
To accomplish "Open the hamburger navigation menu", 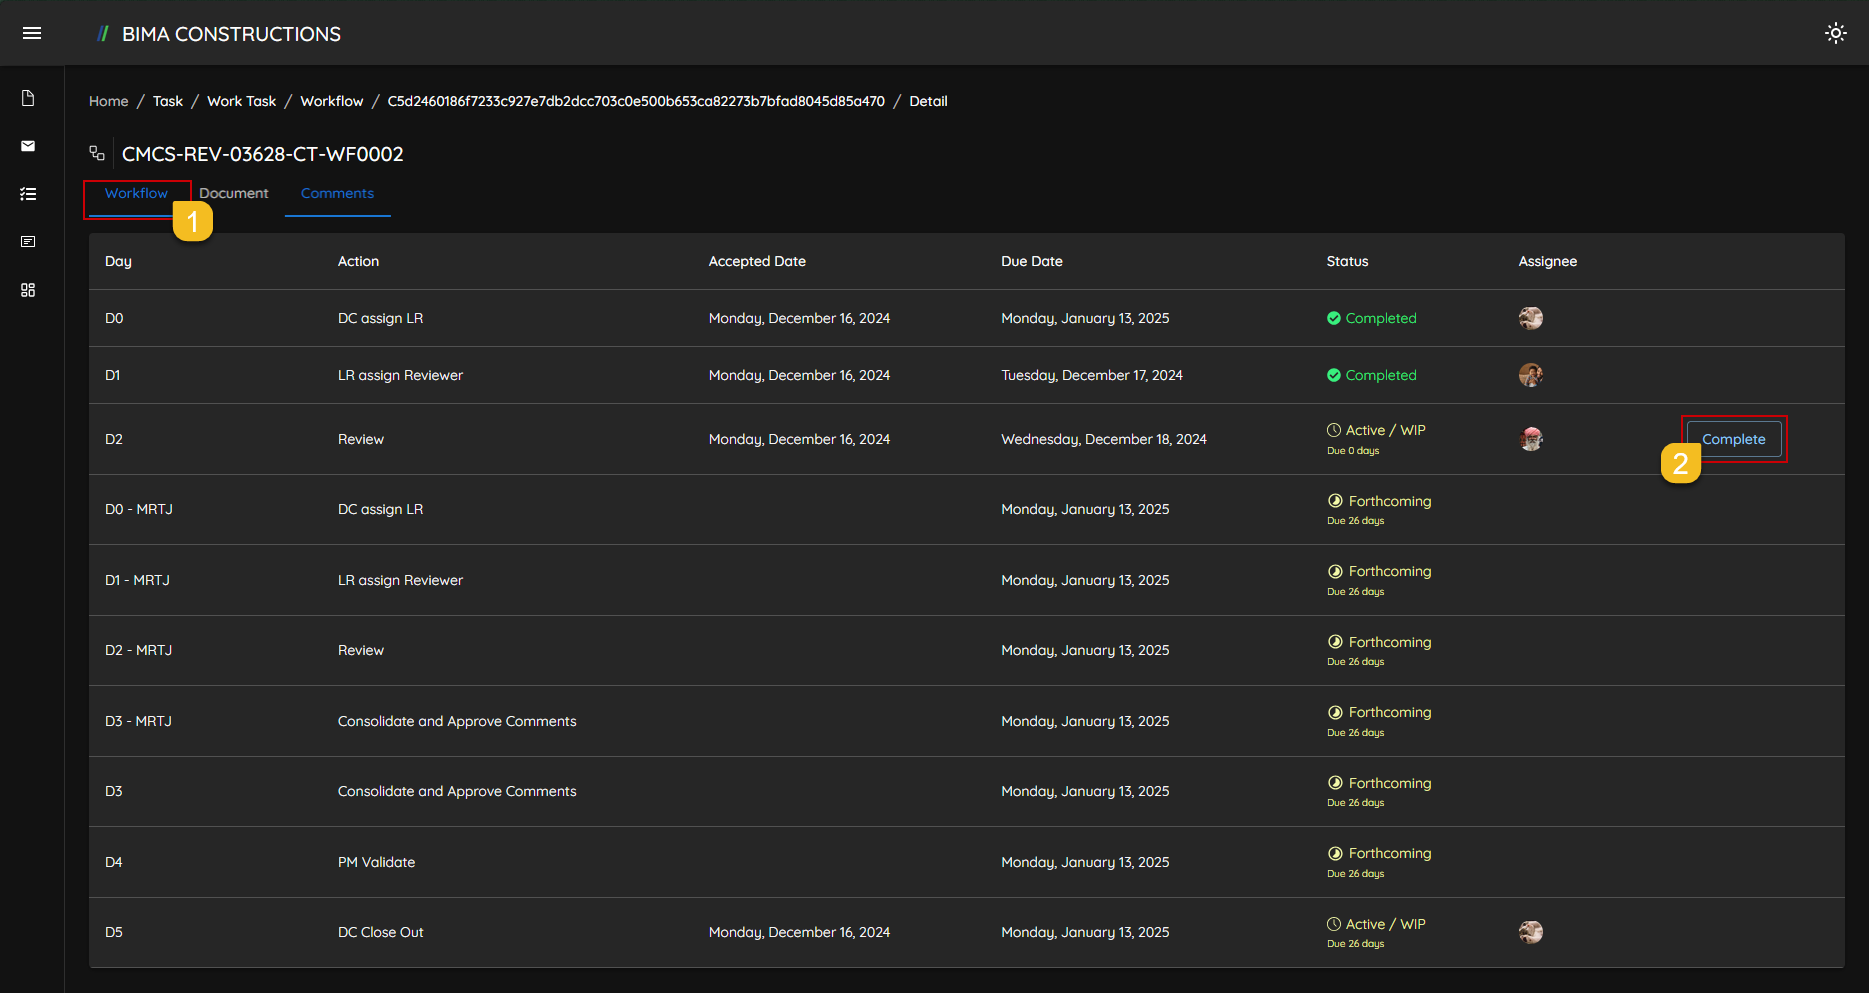I will [x=32, y=34].
